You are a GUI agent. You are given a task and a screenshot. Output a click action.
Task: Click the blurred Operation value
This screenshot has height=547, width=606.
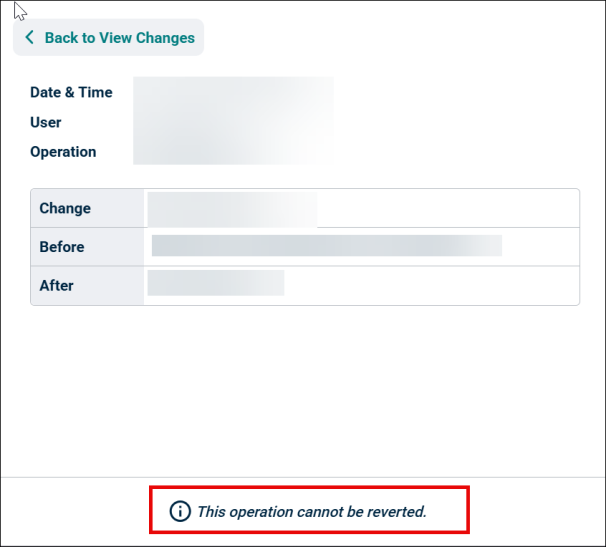click(x=233, y=152)
